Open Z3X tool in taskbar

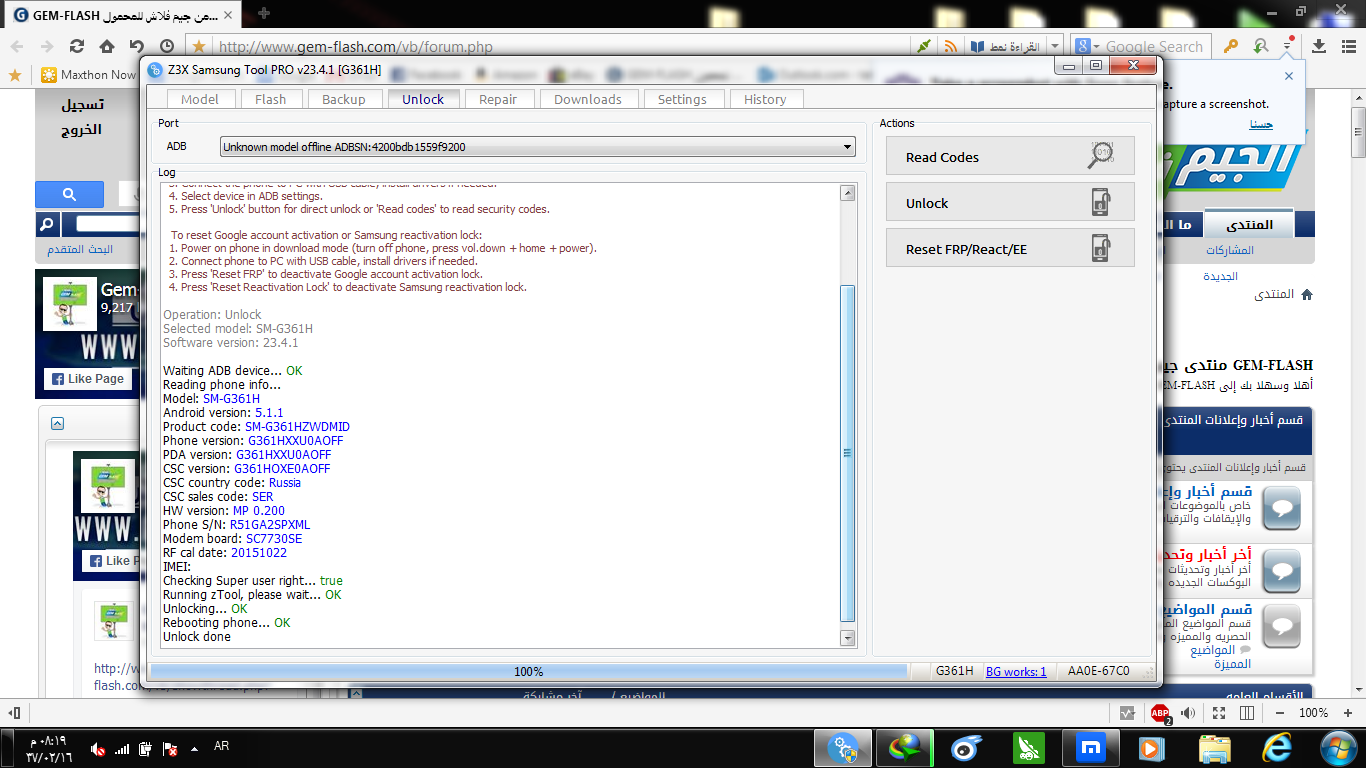point(843,748)
